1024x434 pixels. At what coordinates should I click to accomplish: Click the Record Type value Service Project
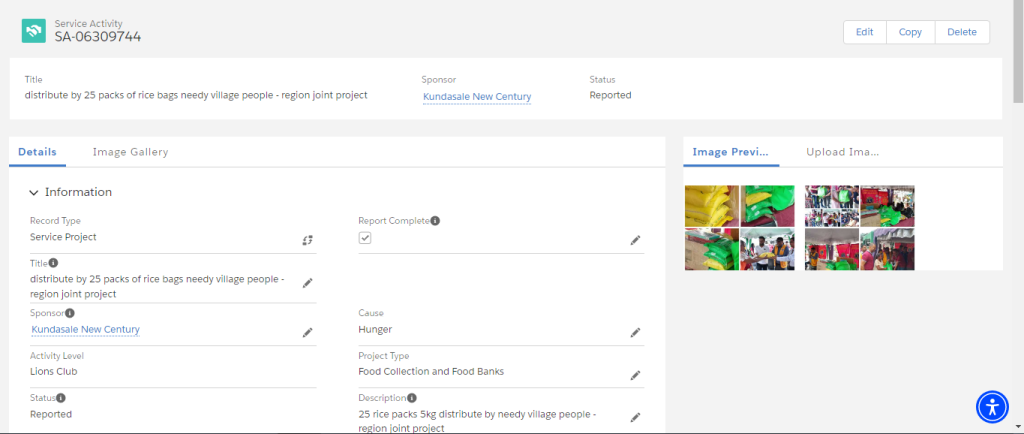tap(63, 237)
